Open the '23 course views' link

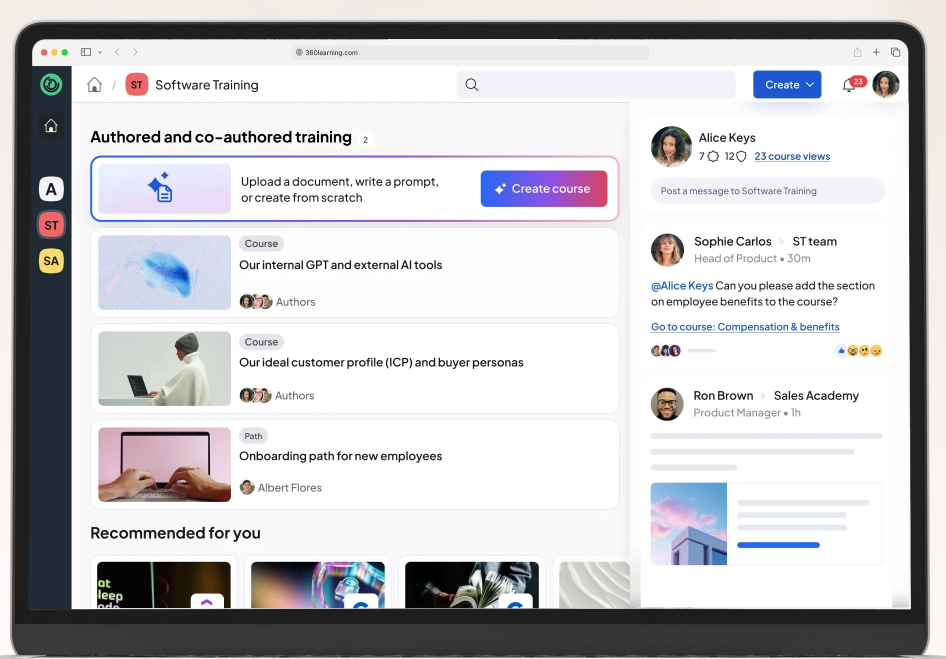tap(791, 156)
